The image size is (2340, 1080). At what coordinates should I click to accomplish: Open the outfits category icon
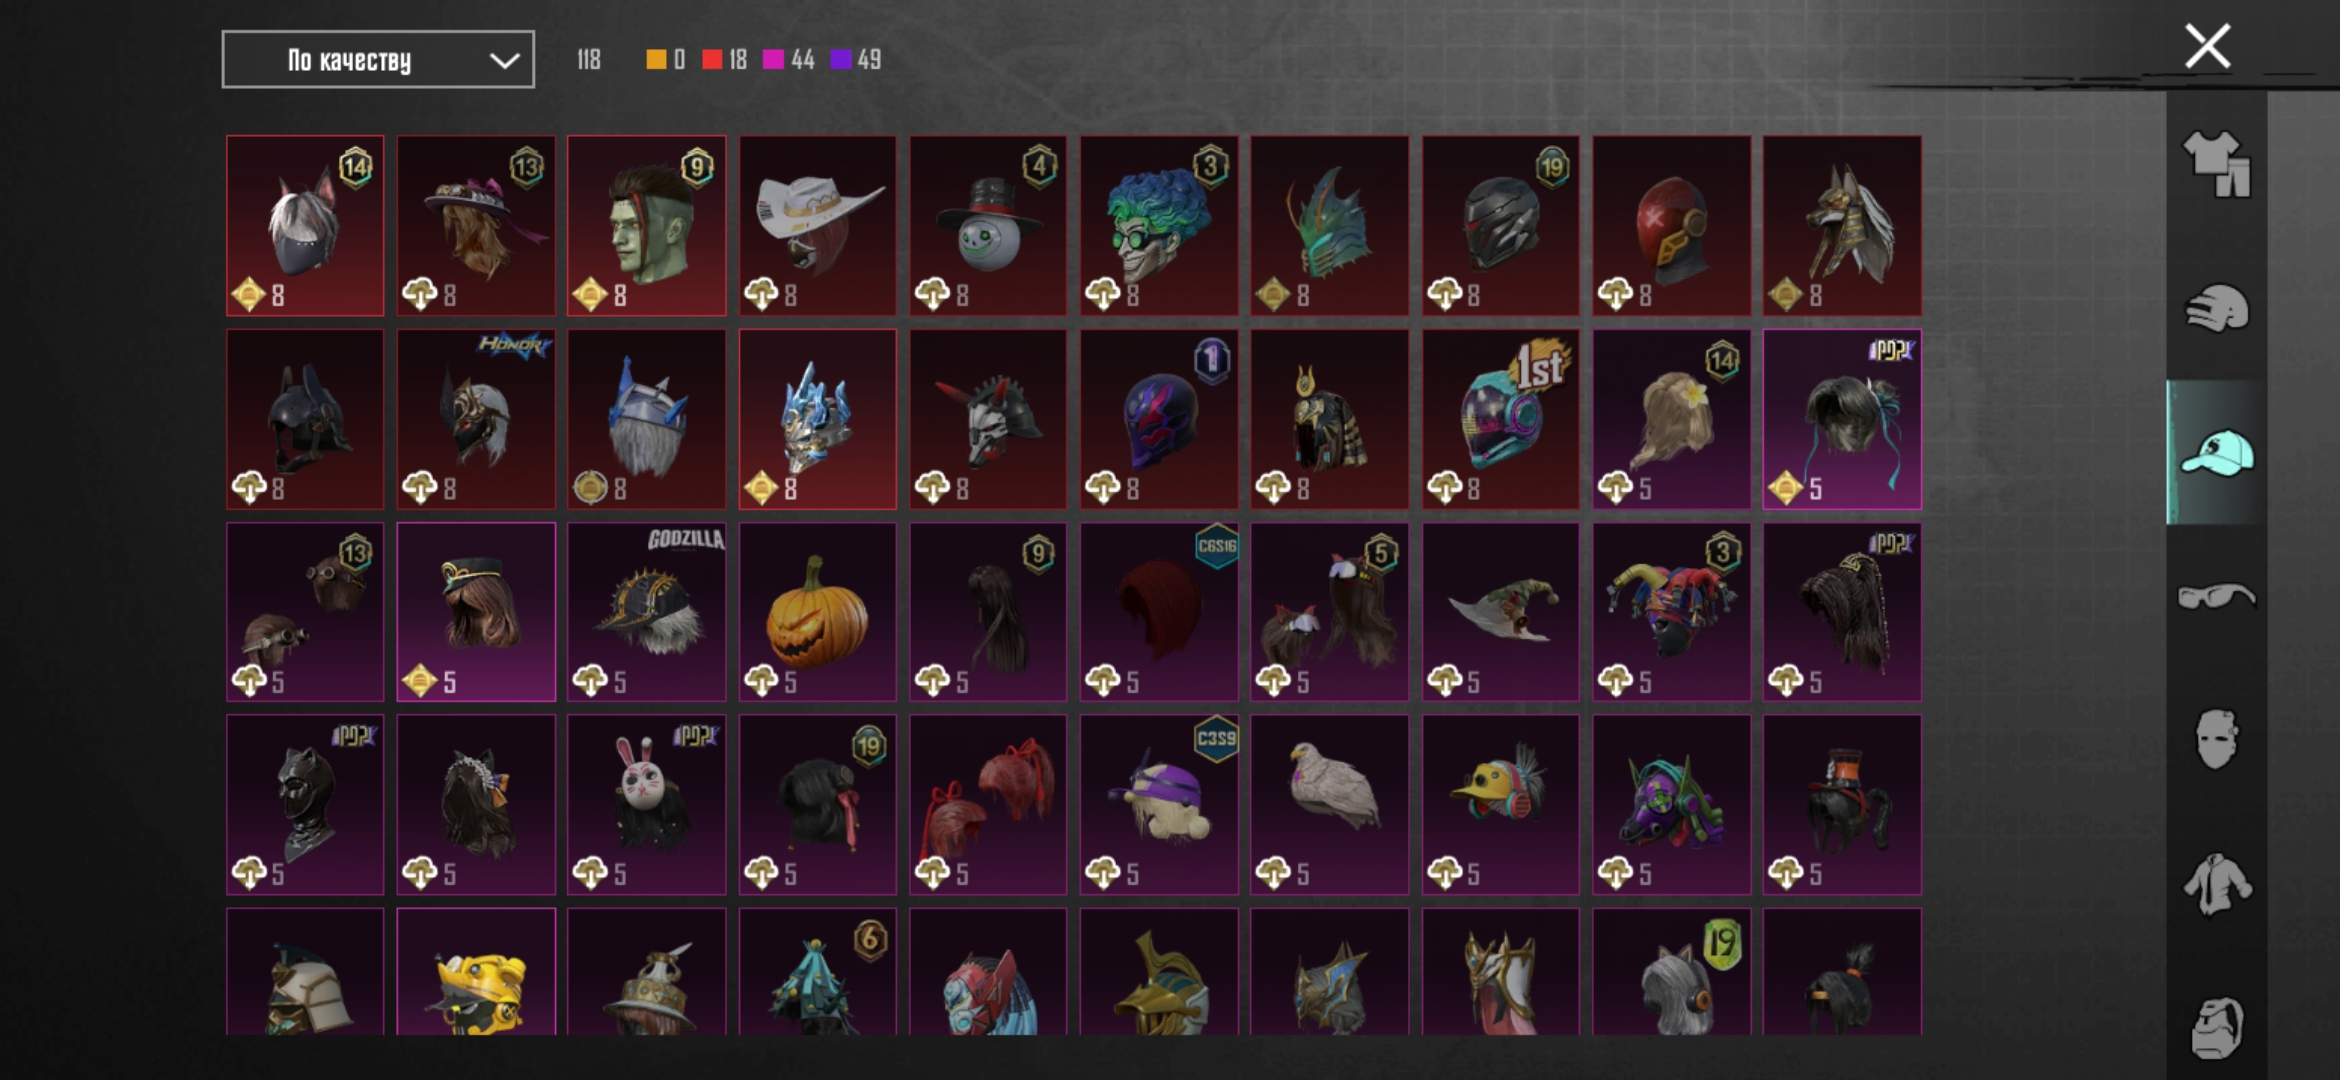click(x=2216, y=164)
